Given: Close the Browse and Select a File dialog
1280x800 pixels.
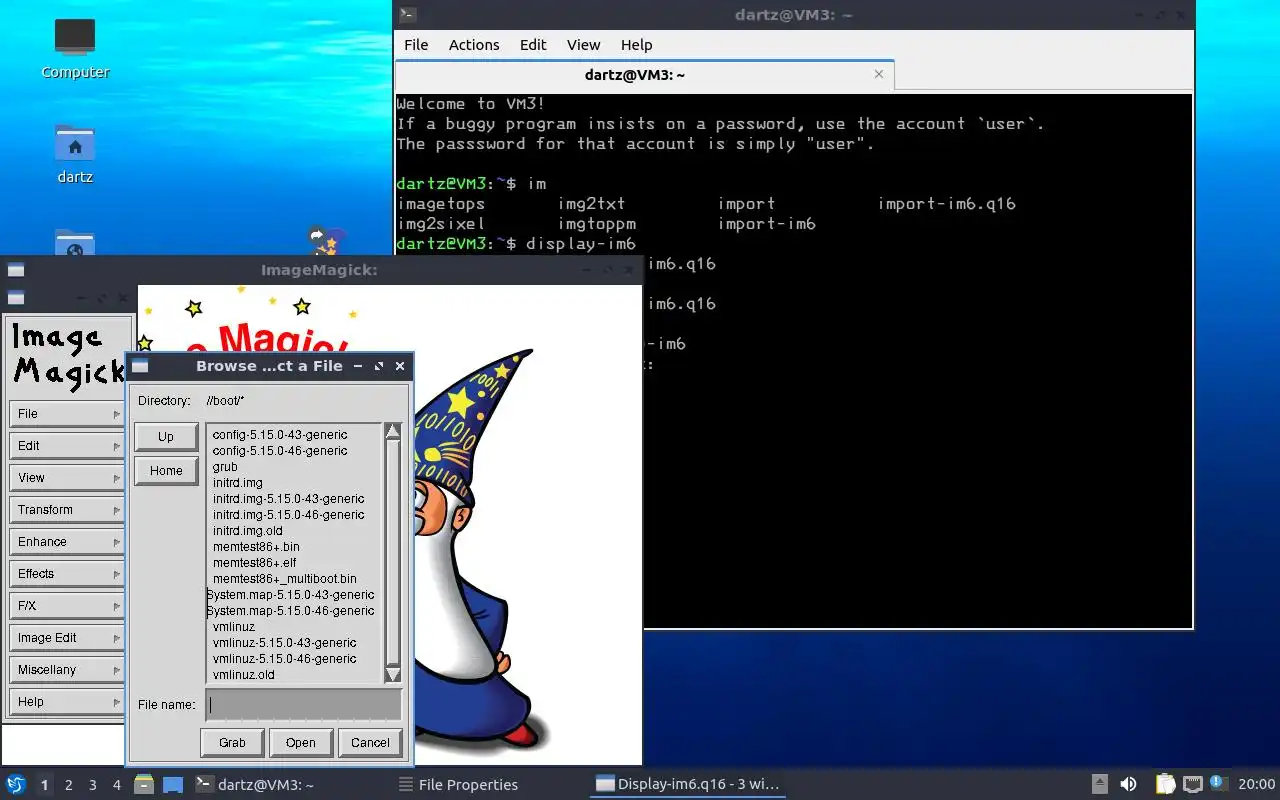Looking at the screenshot, I should click(400, 366).
